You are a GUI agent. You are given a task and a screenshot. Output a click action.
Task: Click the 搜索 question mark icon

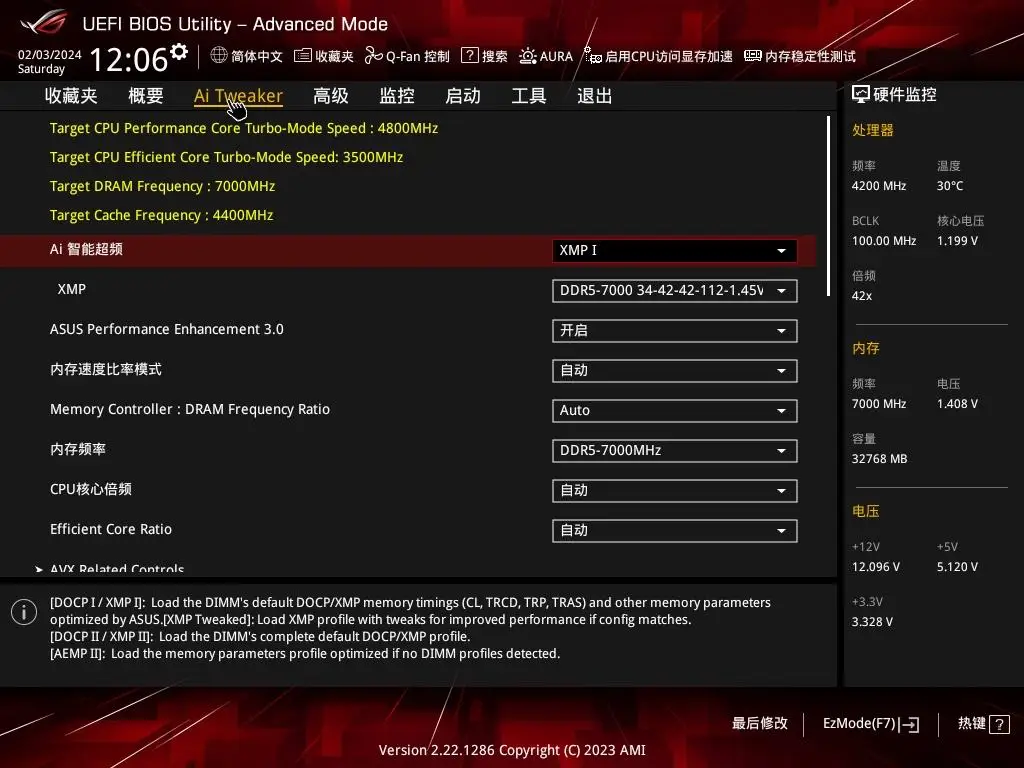coord(469,56)
